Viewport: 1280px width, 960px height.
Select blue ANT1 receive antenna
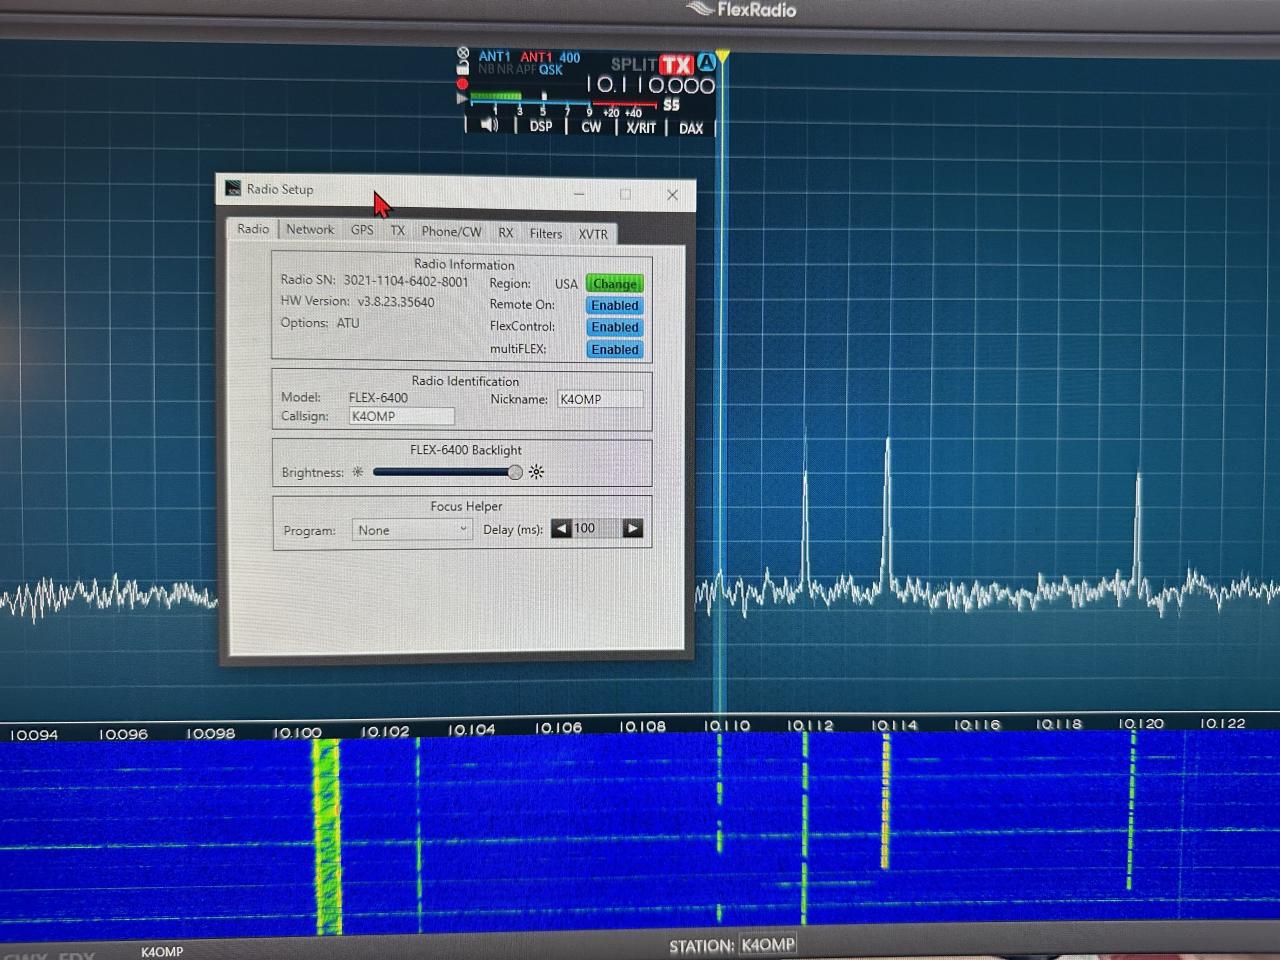coord(494,57)
